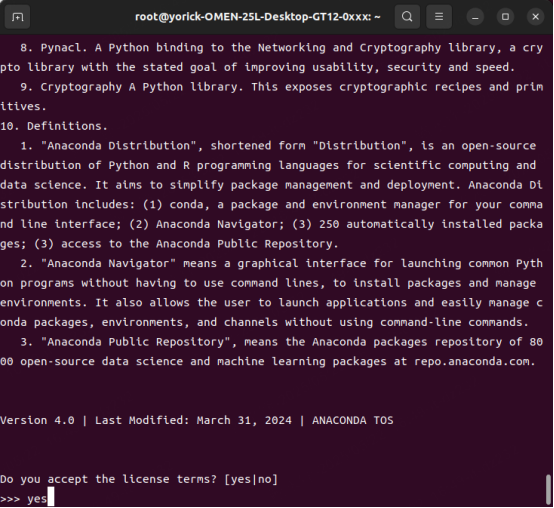The width and height of the screenshot is (554, 508).
Task: Maximize the terminal window
Action: pyautogui.click(x=505, y=17)
